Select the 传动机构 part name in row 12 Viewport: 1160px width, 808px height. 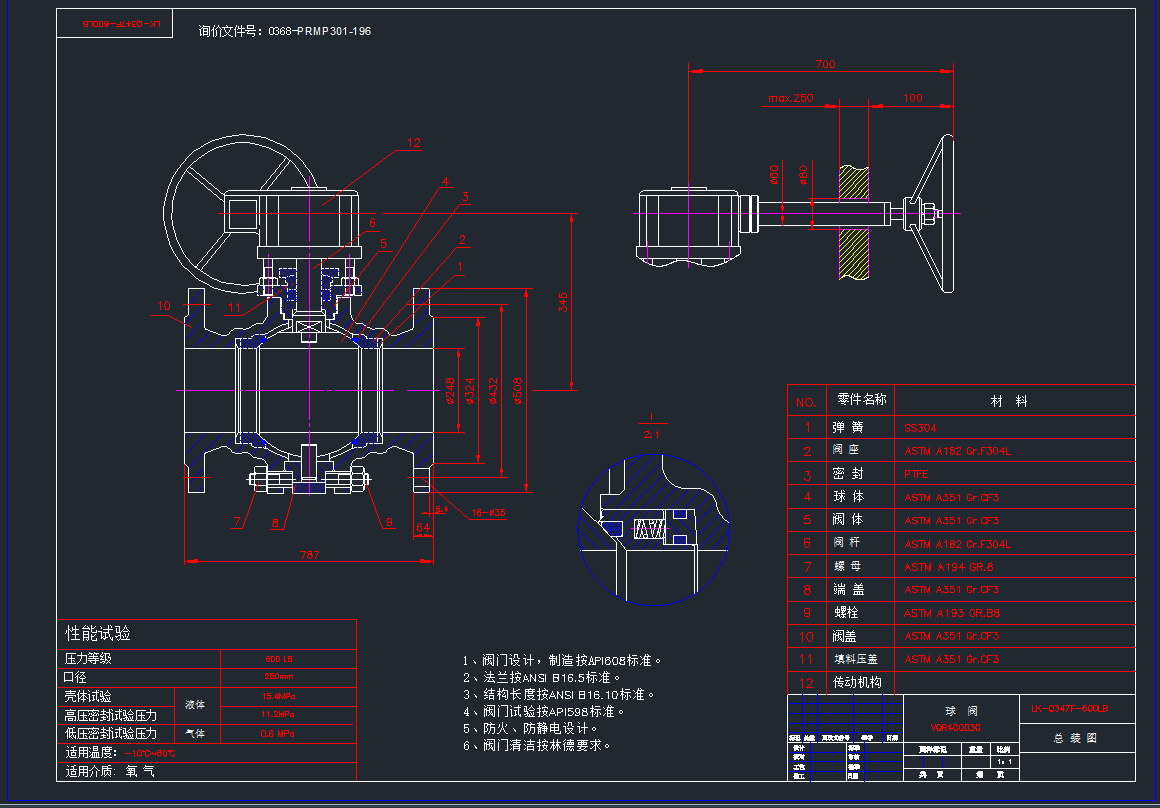point(857,682)
